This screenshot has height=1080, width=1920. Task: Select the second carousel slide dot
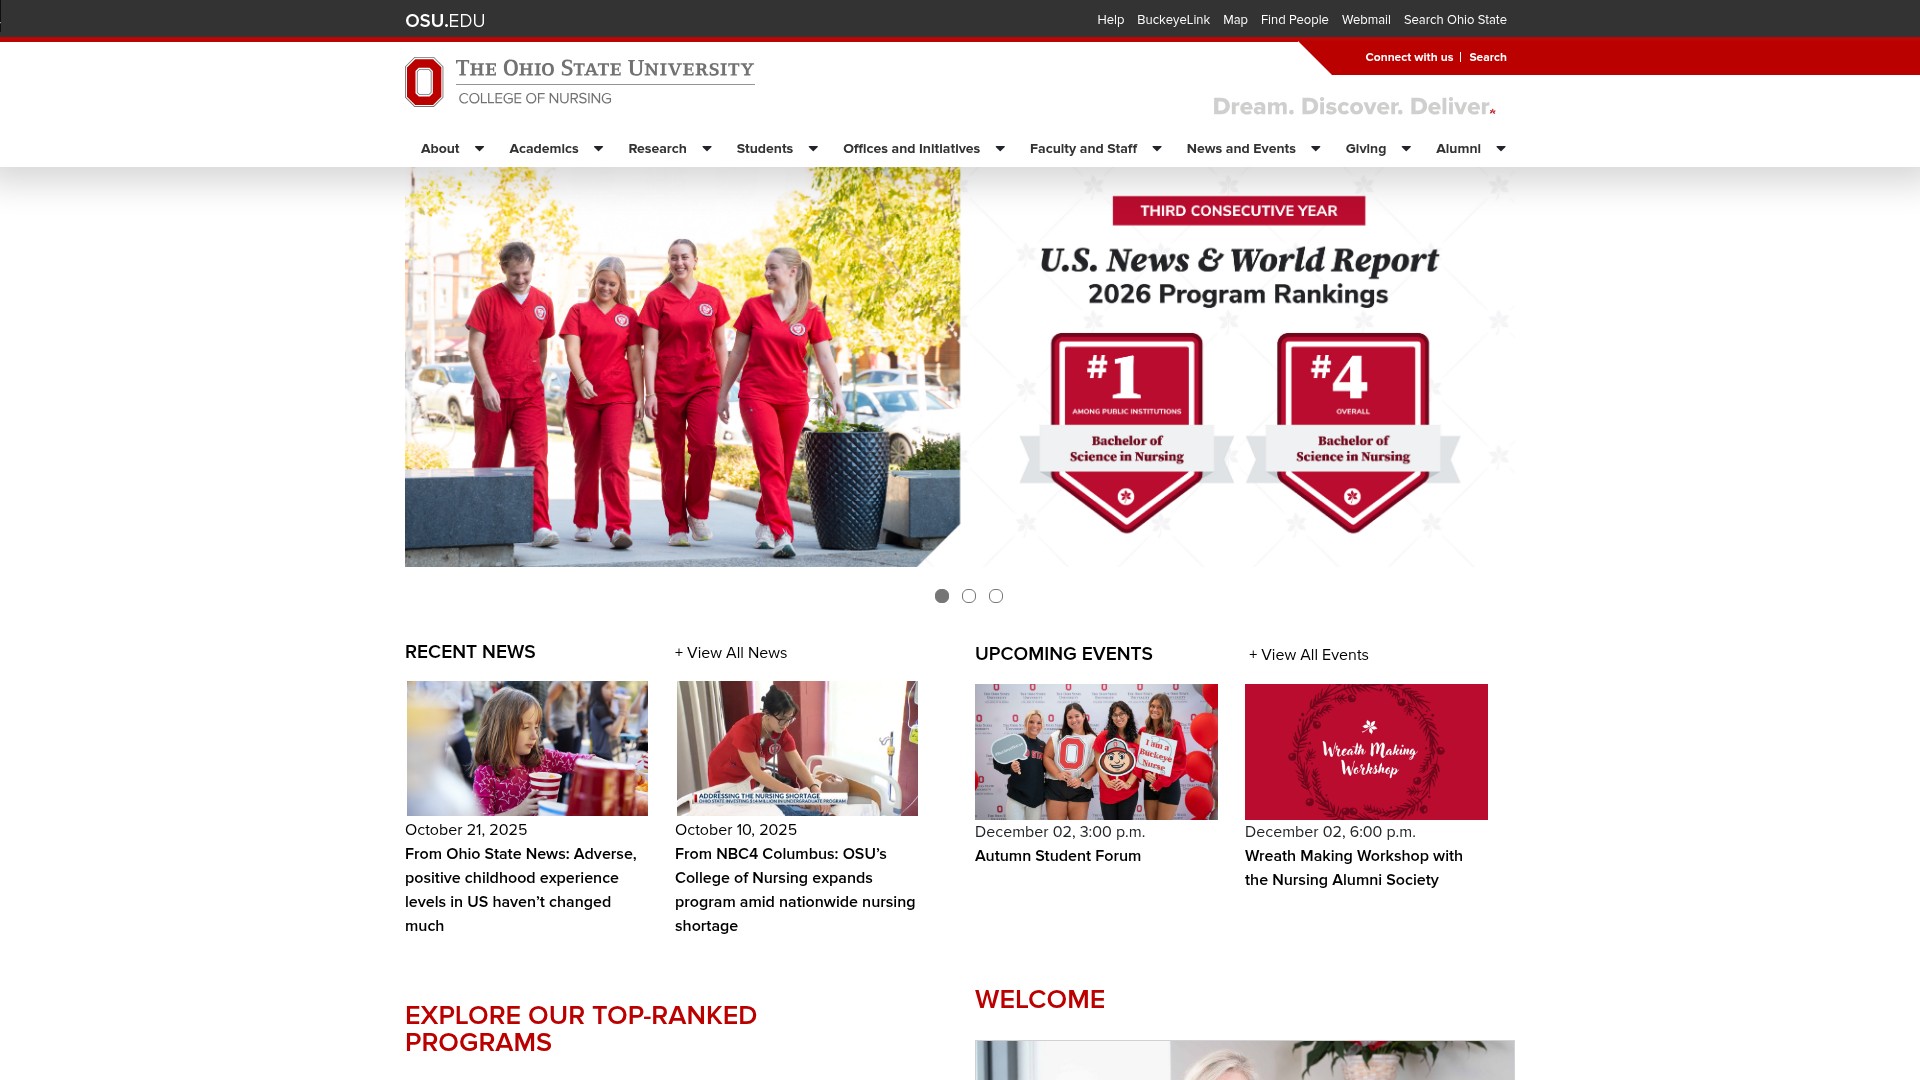[969, 596]
